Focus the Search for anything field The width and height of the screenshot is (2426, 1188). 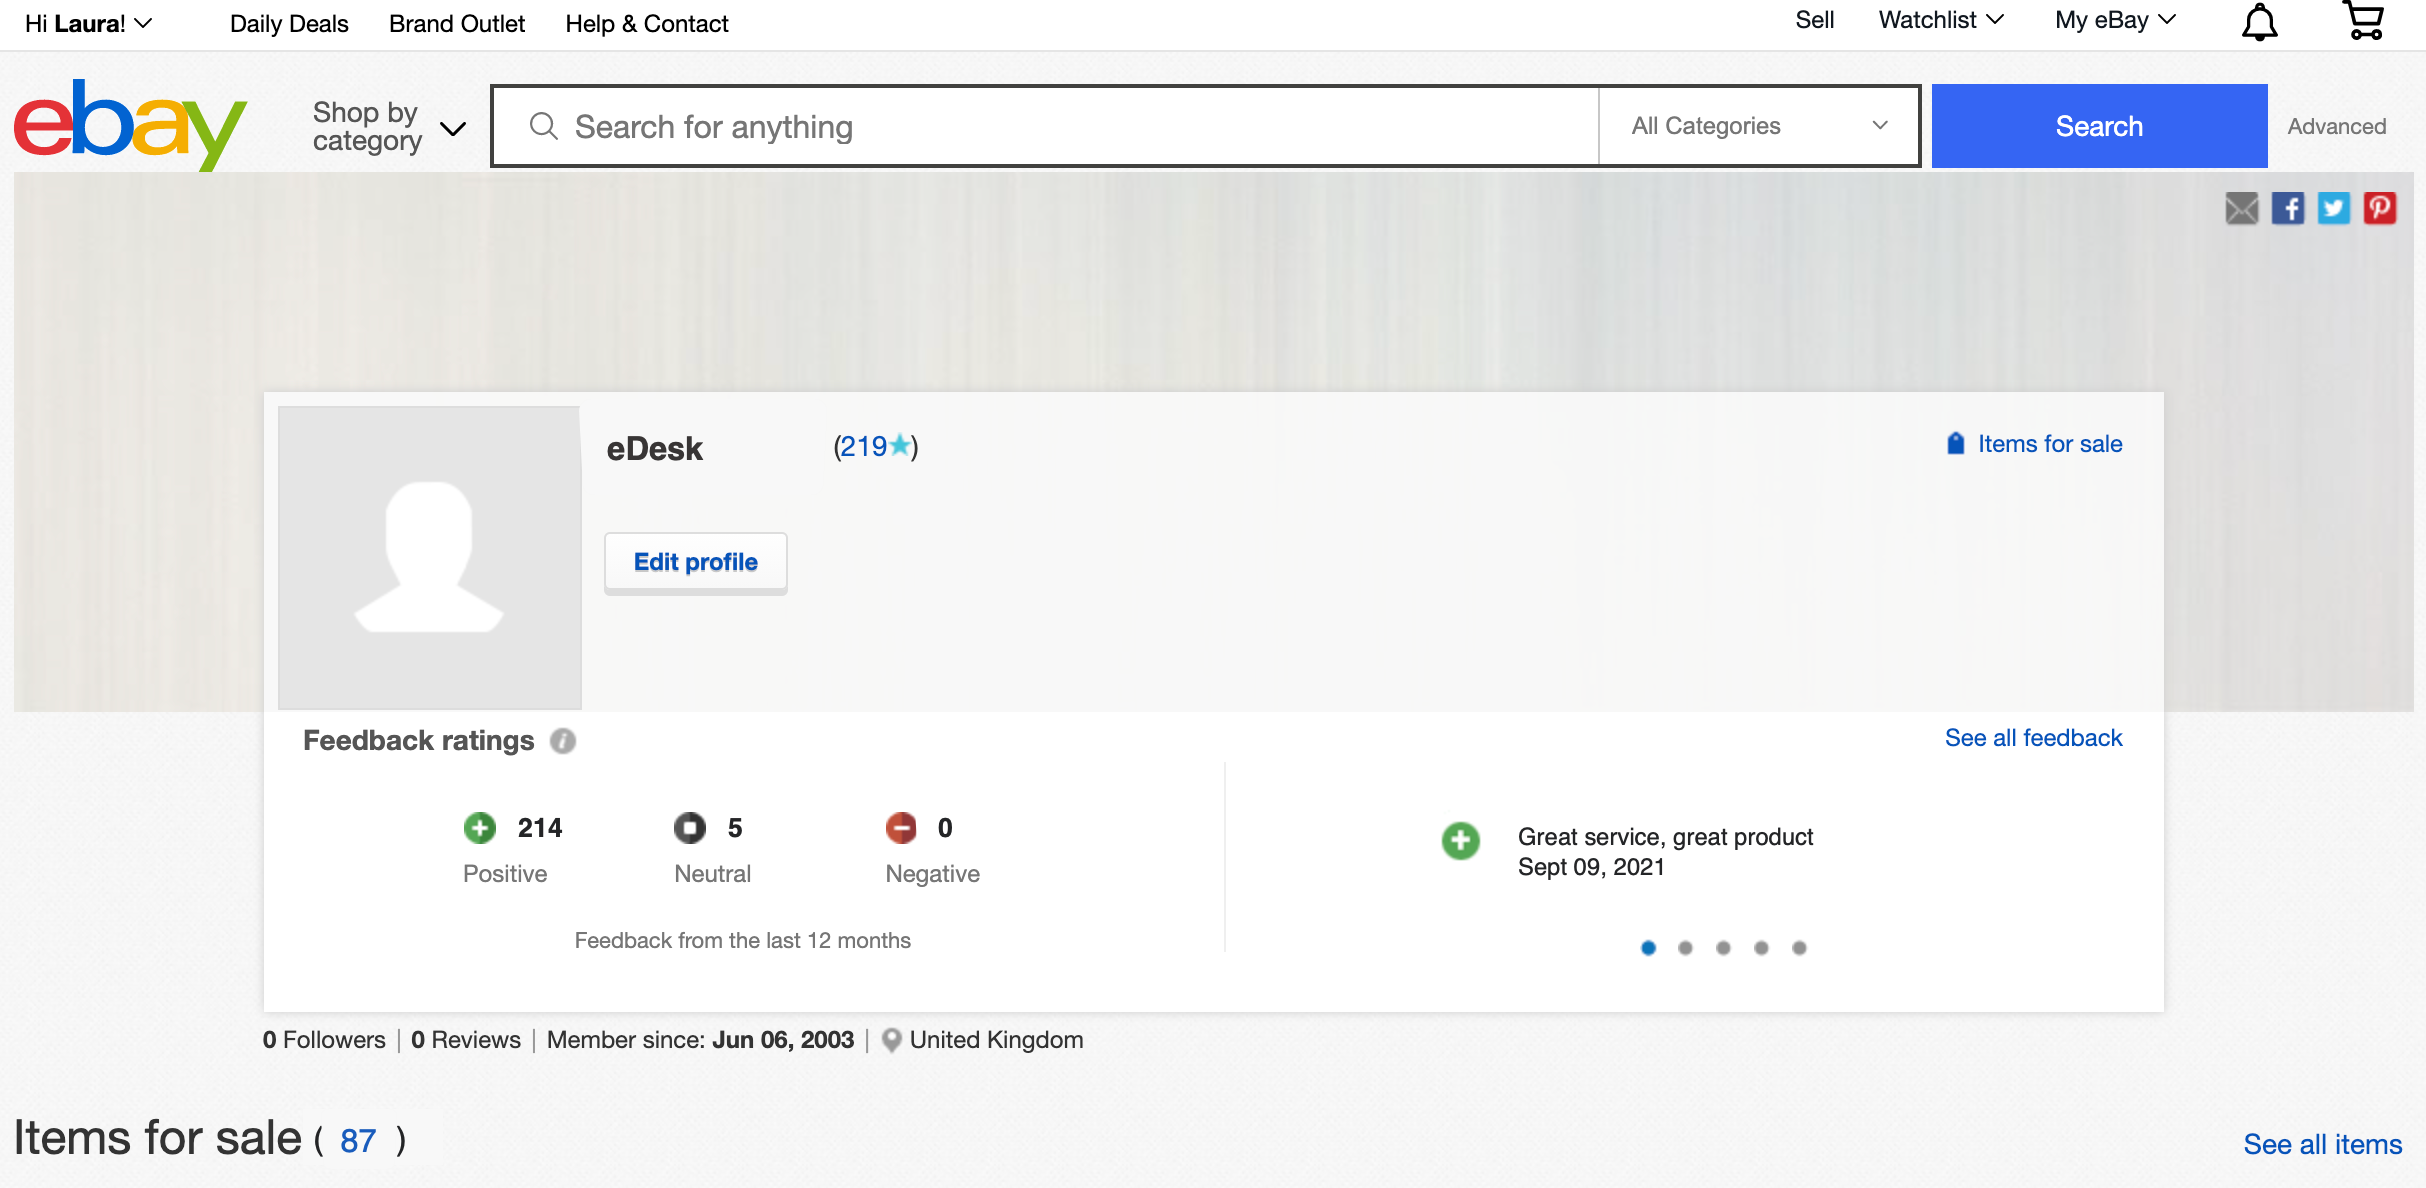[x=1045, y=126]
